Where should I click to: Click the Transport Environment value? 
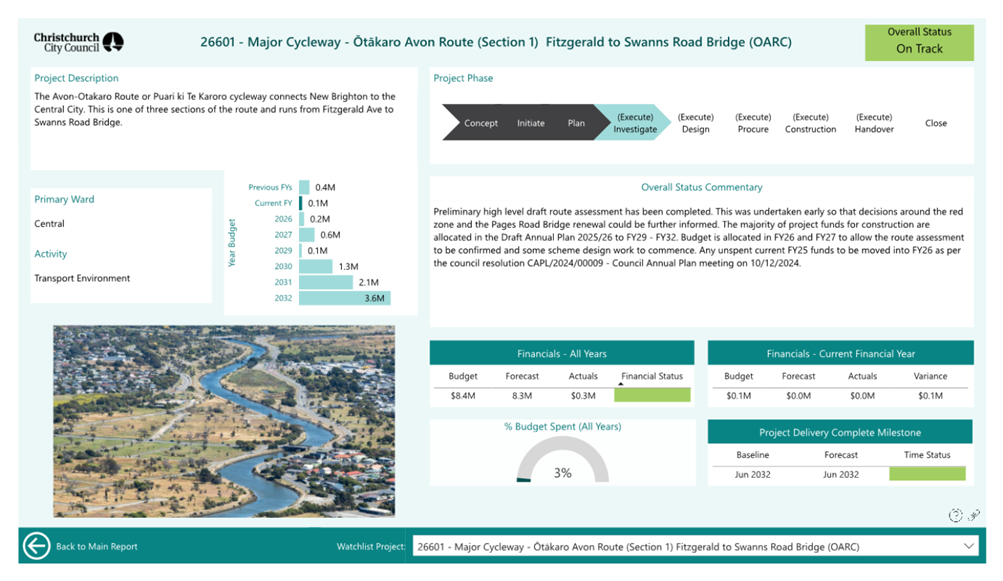(x=82, y=278)
